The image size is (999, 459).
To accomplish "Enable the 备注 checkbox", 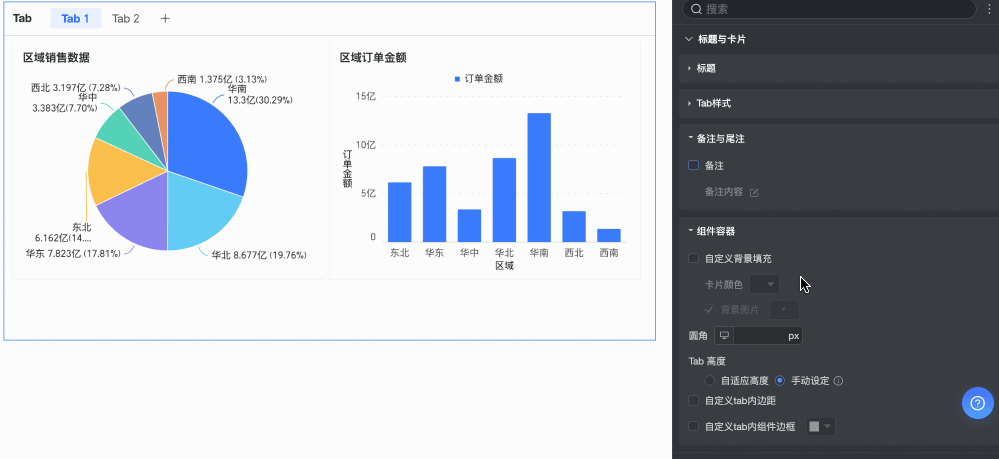I will pyautogui.click(x=694, y=165).
